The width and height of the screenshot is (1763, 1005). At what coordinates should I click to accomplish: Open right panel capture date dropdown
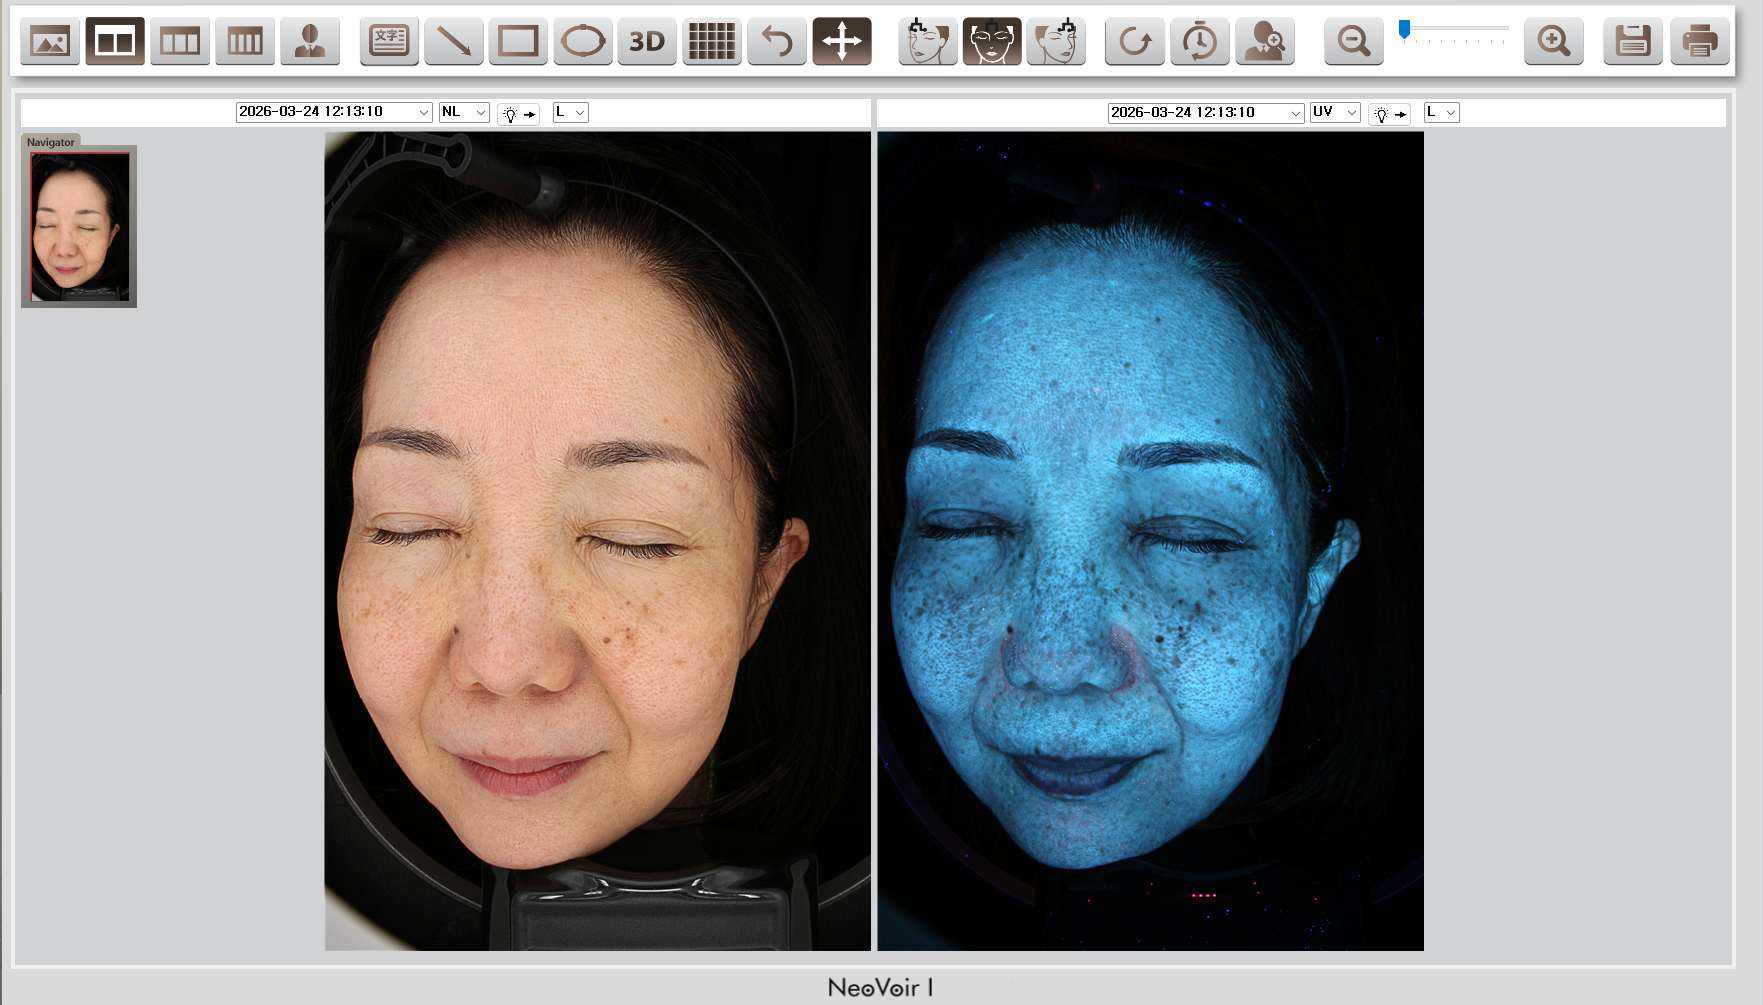pos(1206,112)
